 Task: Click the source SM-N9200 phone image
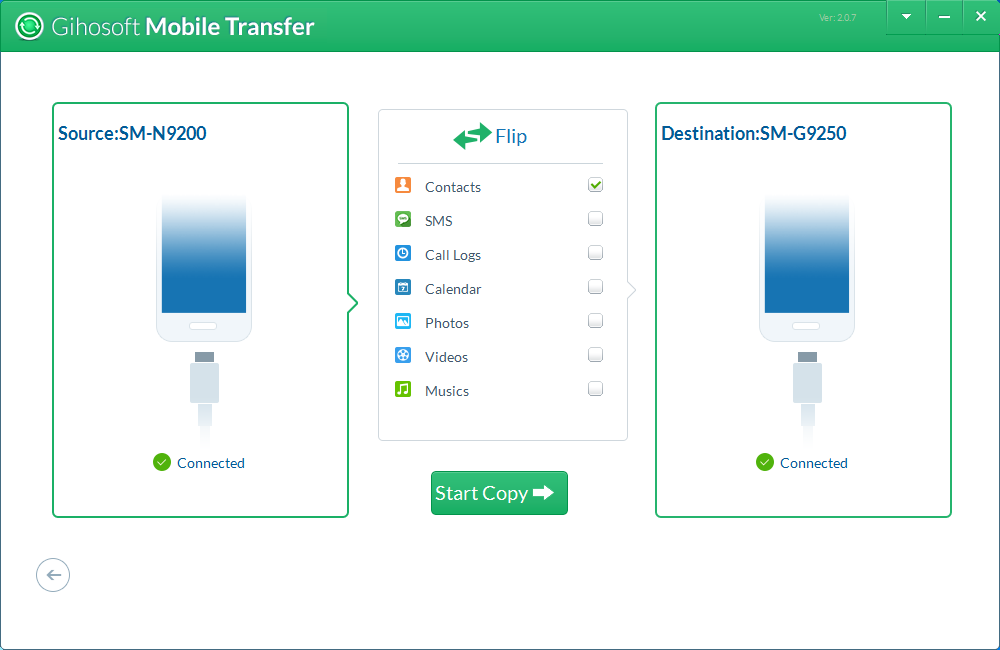[203, 265]
